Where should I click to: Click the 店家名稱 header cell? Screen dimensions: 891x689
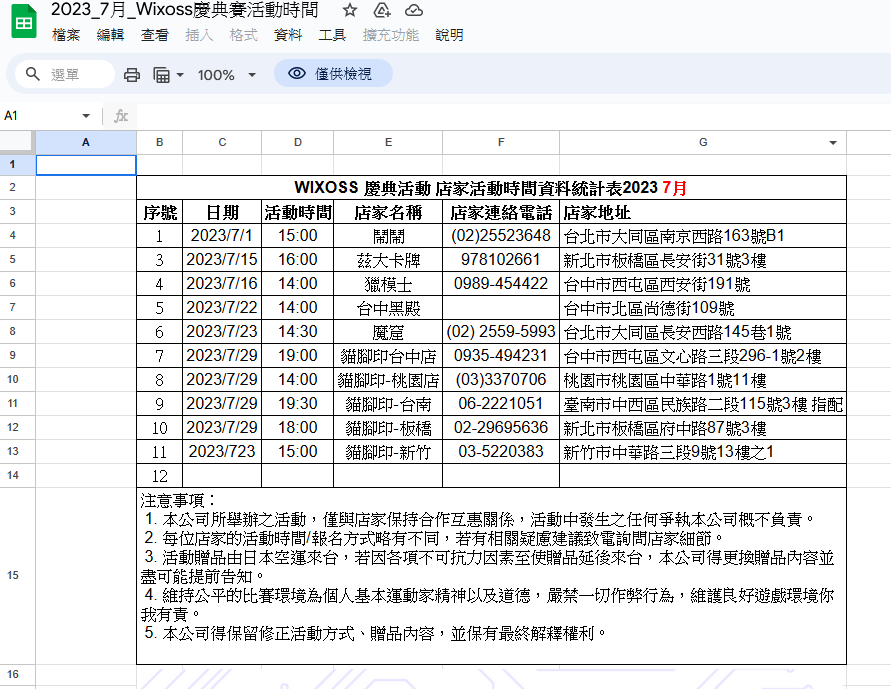tap(388, 212)
